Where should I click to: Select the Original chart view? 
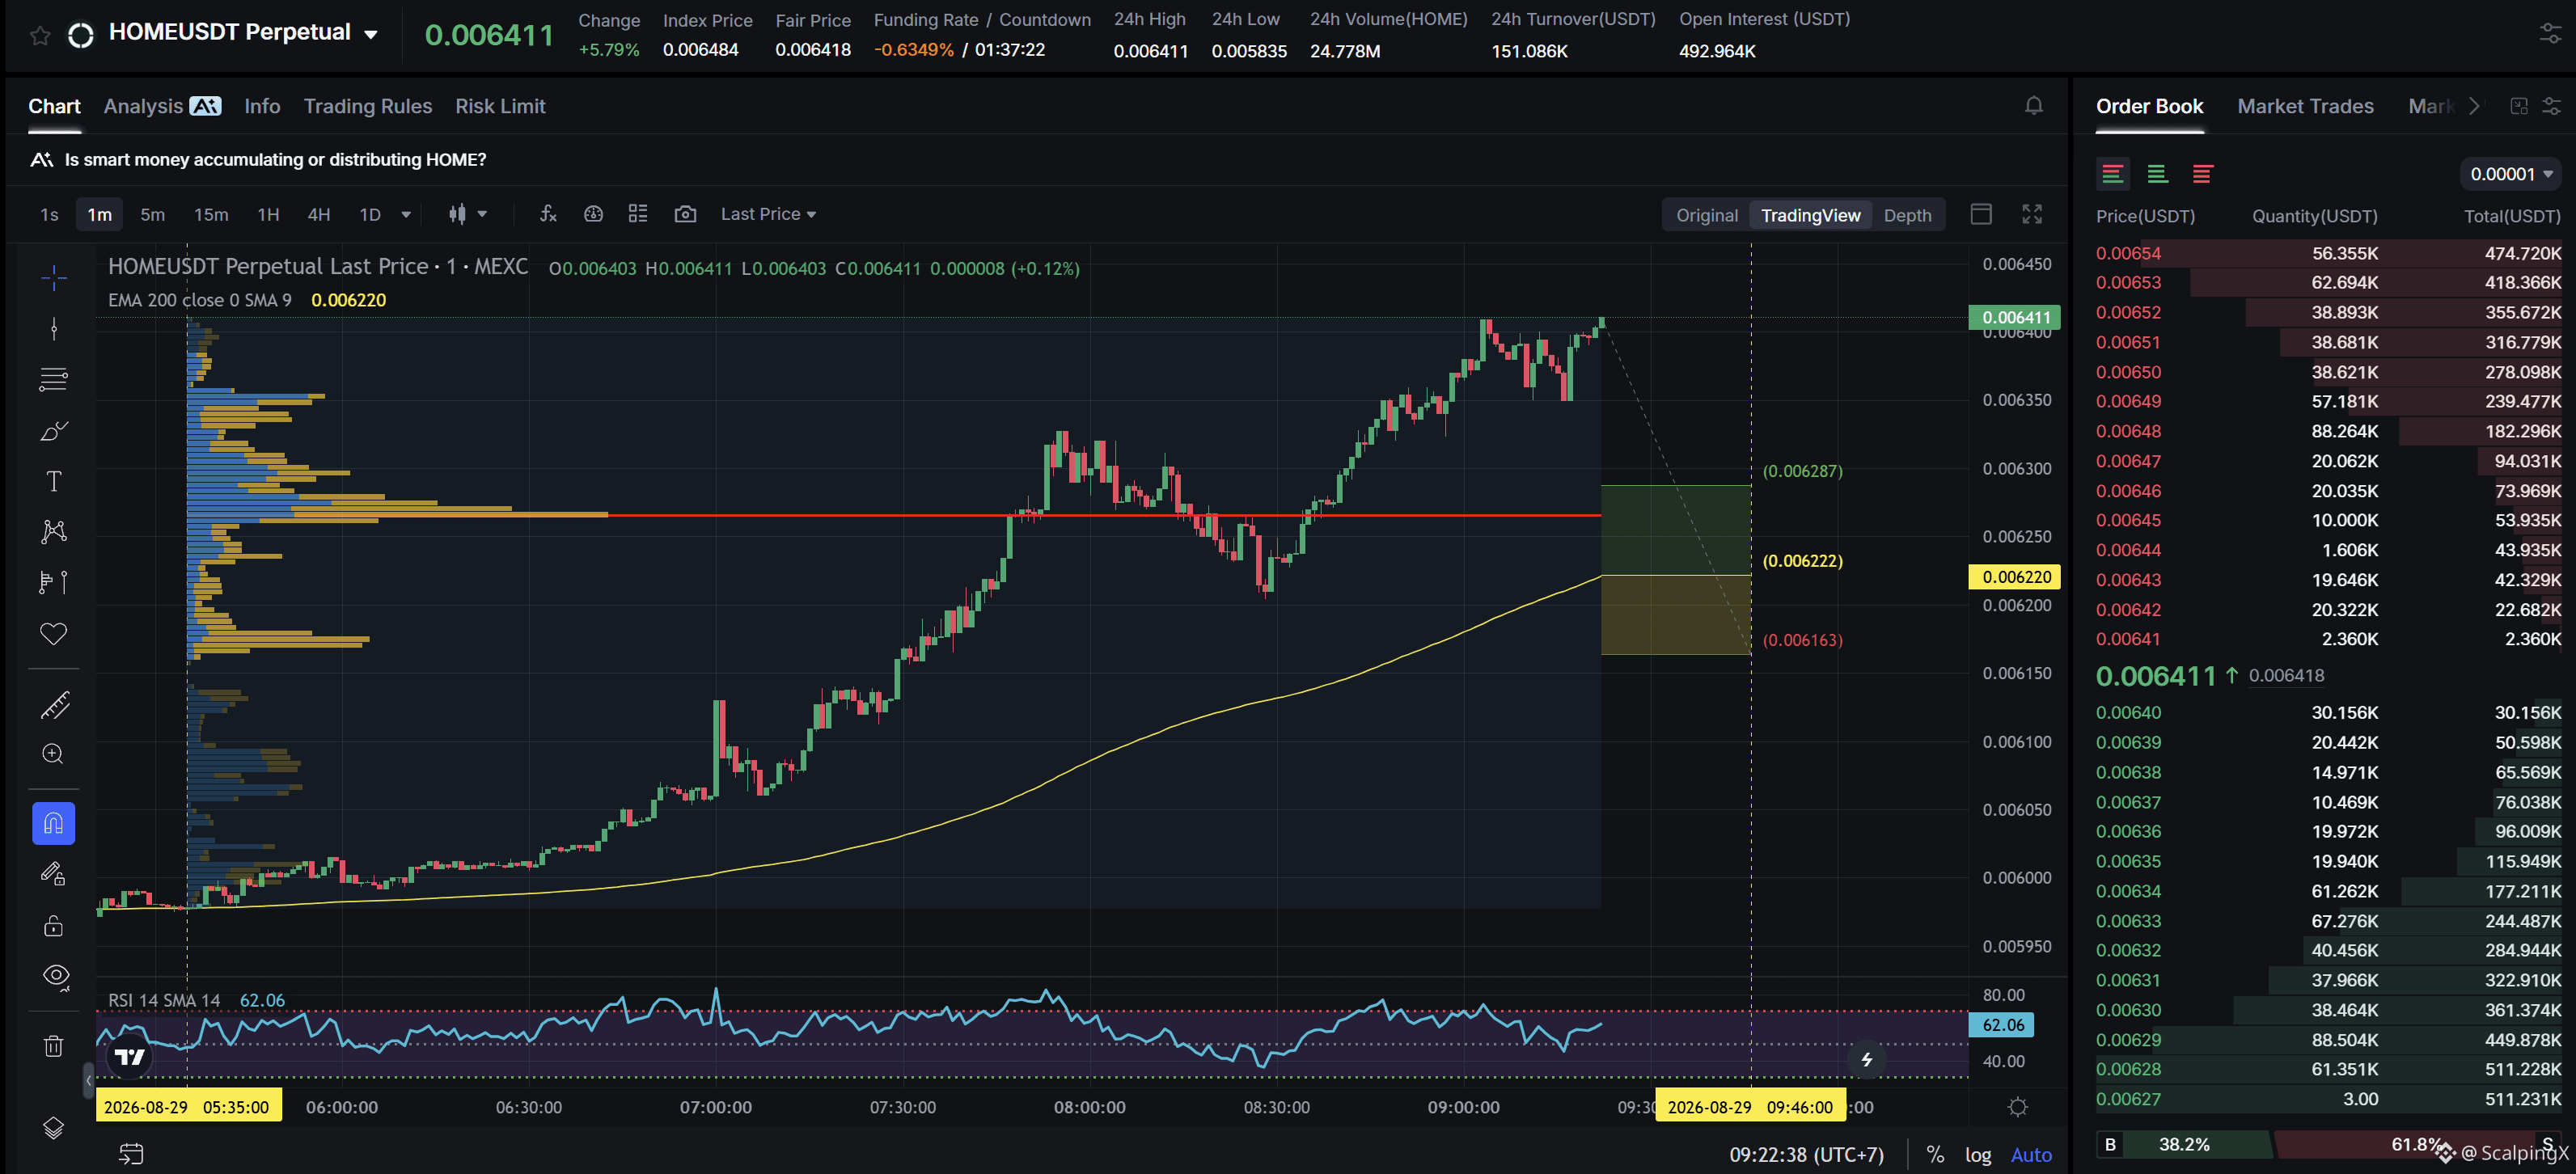[1707, 215]
